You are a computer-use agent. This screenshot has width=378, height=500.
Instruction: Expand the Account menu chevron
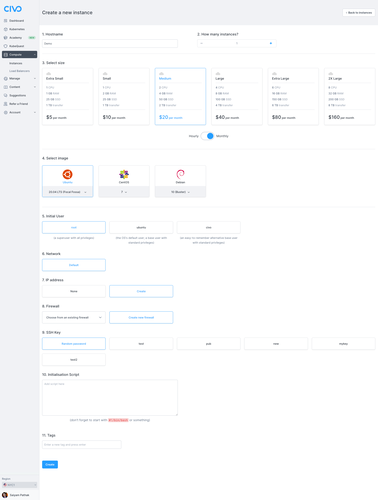coord(35,112)
